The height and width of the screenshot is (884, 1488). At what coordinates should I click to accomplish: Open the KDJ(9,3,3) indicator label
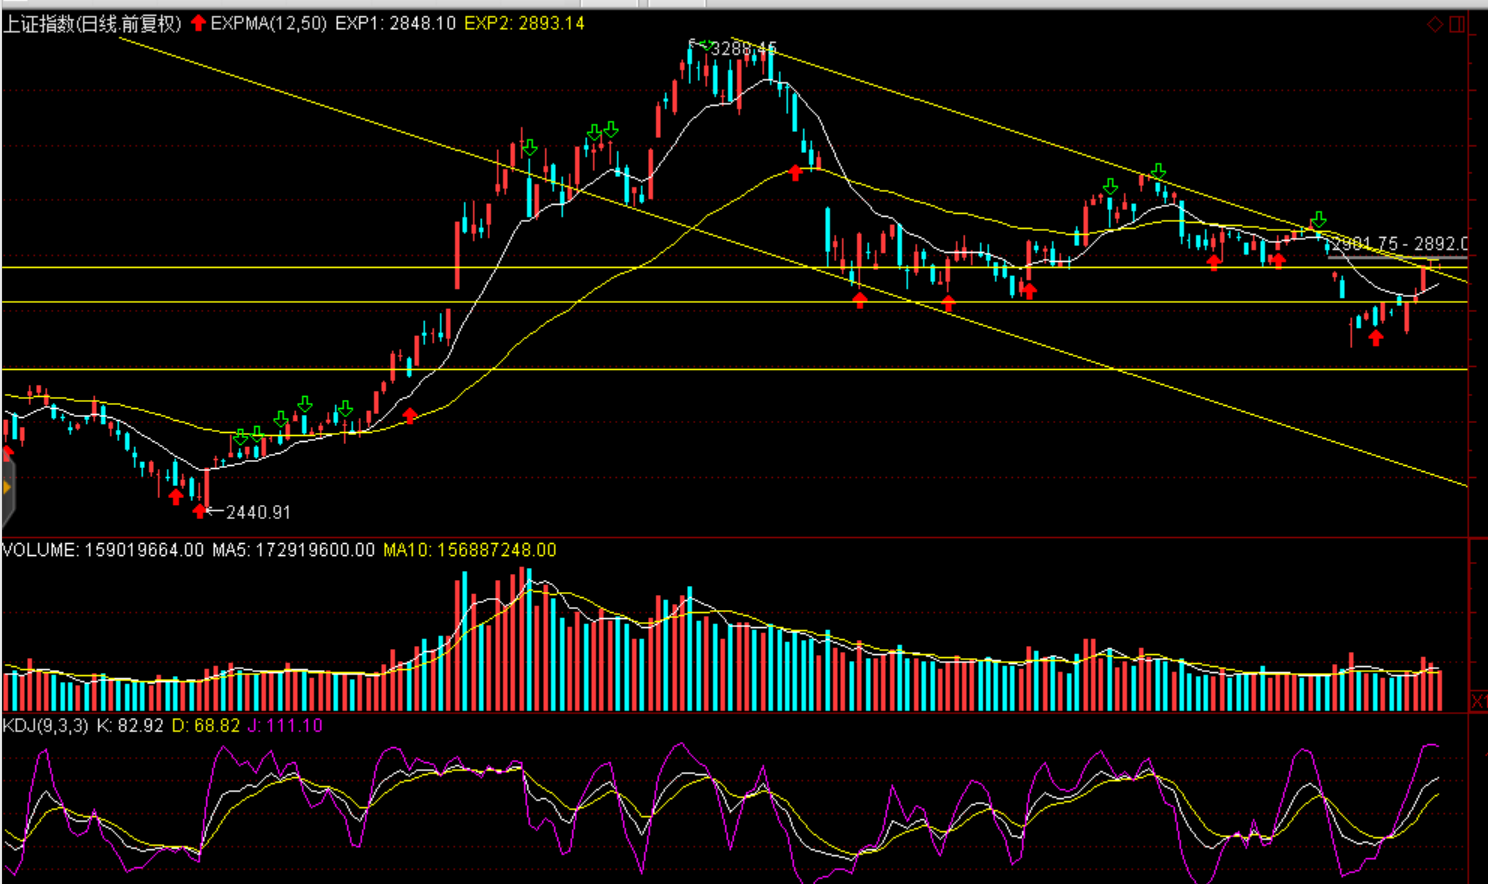click(45, 725)
